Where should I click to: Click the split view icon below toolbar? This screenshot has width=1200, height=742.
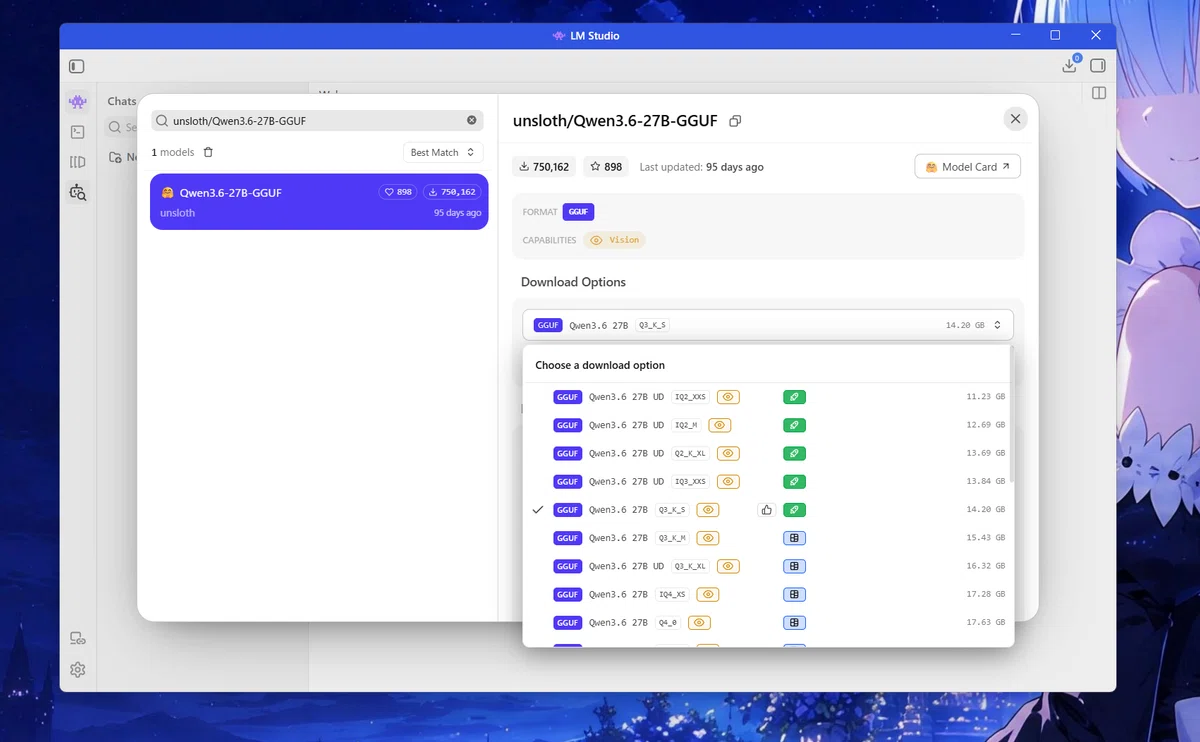tap(1099, 93)
